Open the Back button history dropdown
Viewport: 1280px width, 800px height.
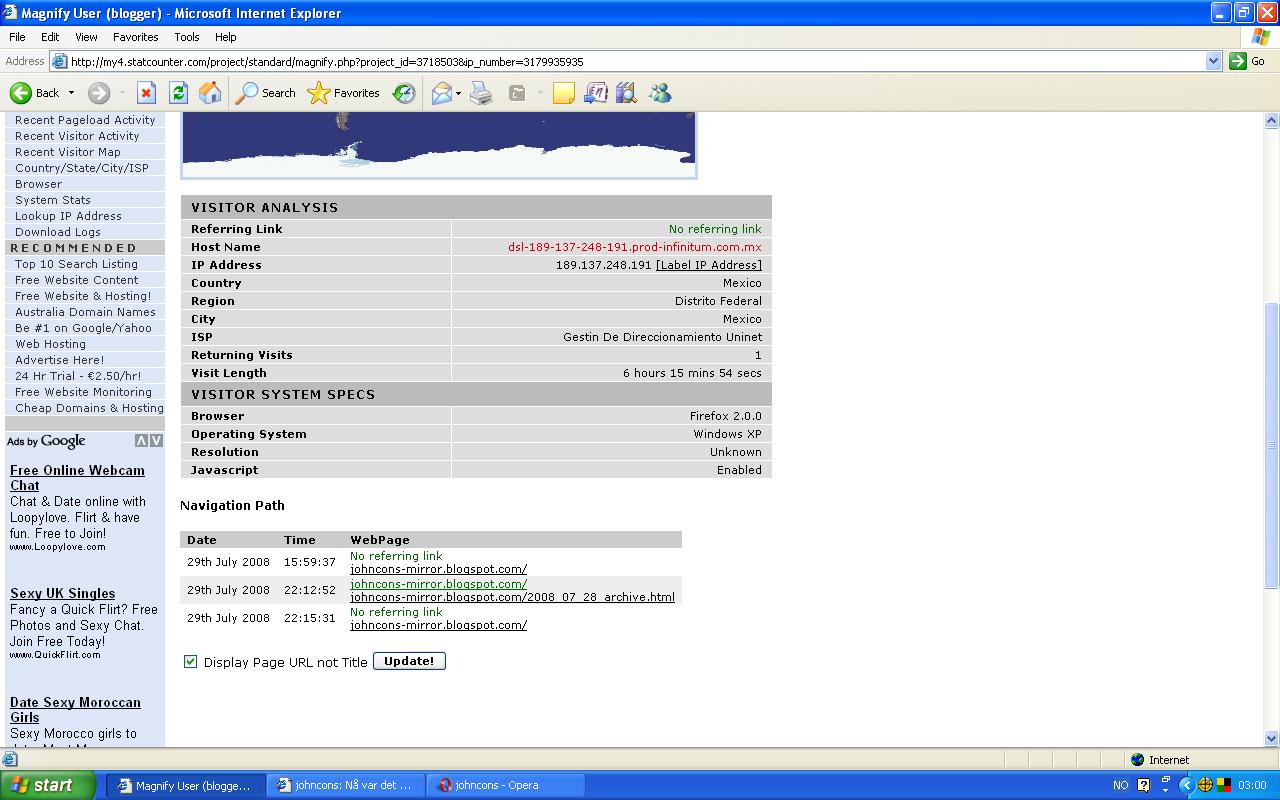pyautogui.click(x=71, y=93)
